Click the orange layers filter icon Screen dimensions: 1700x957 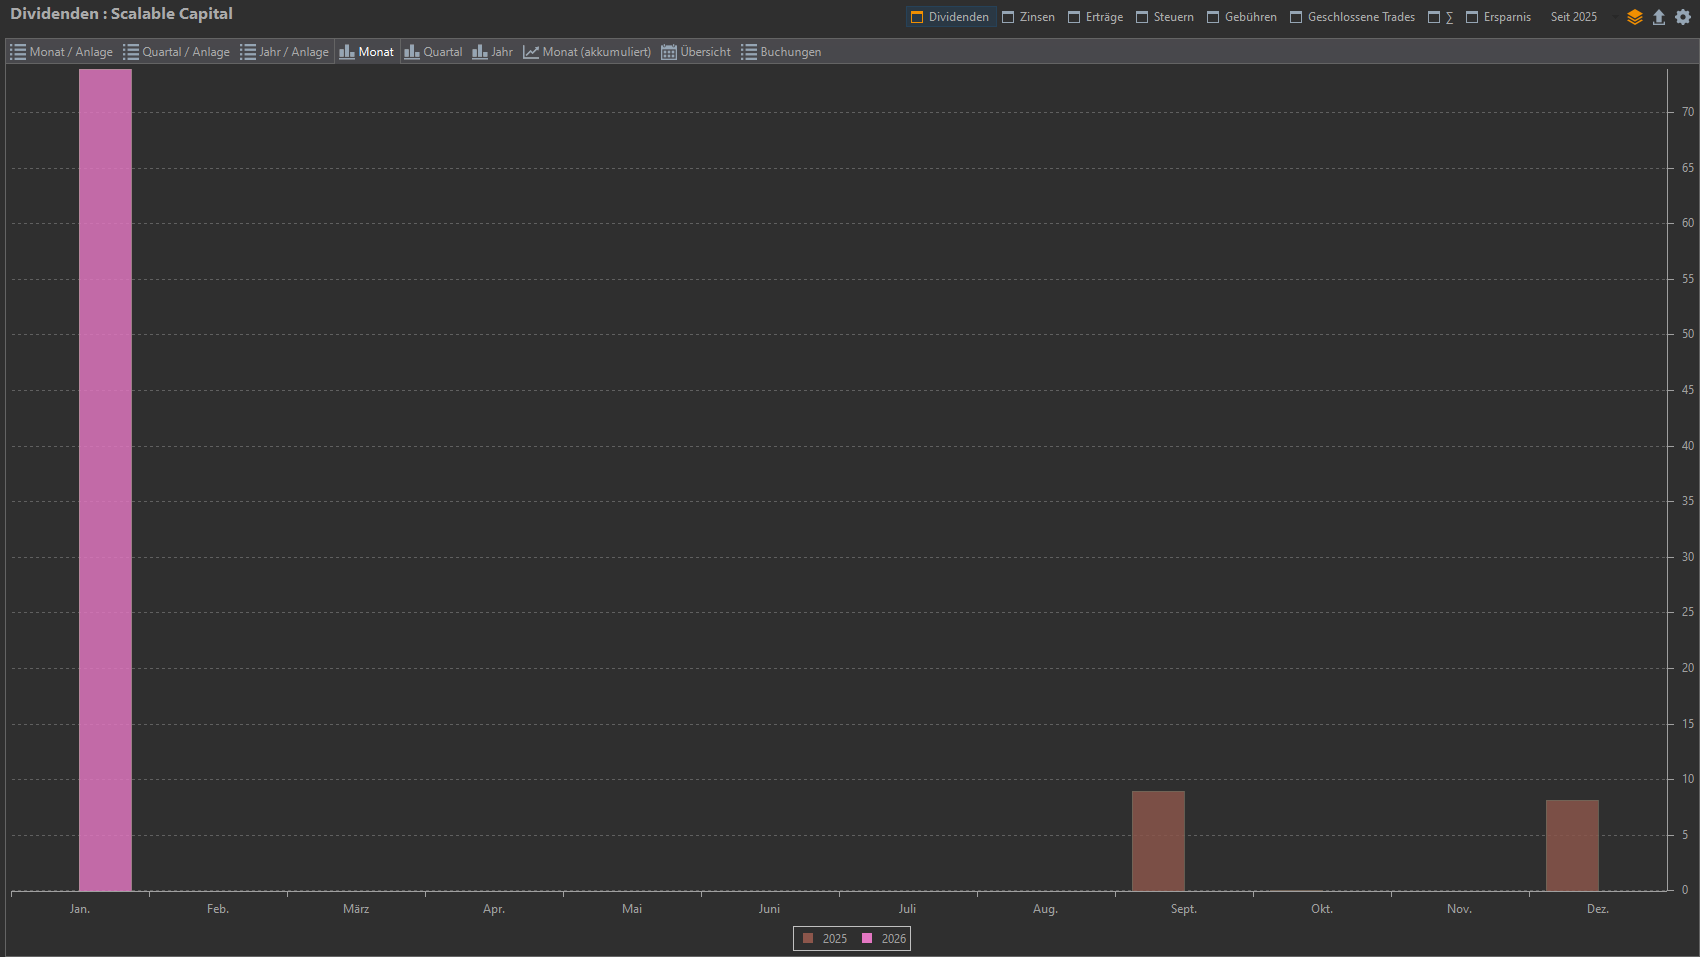point(1635,17)
